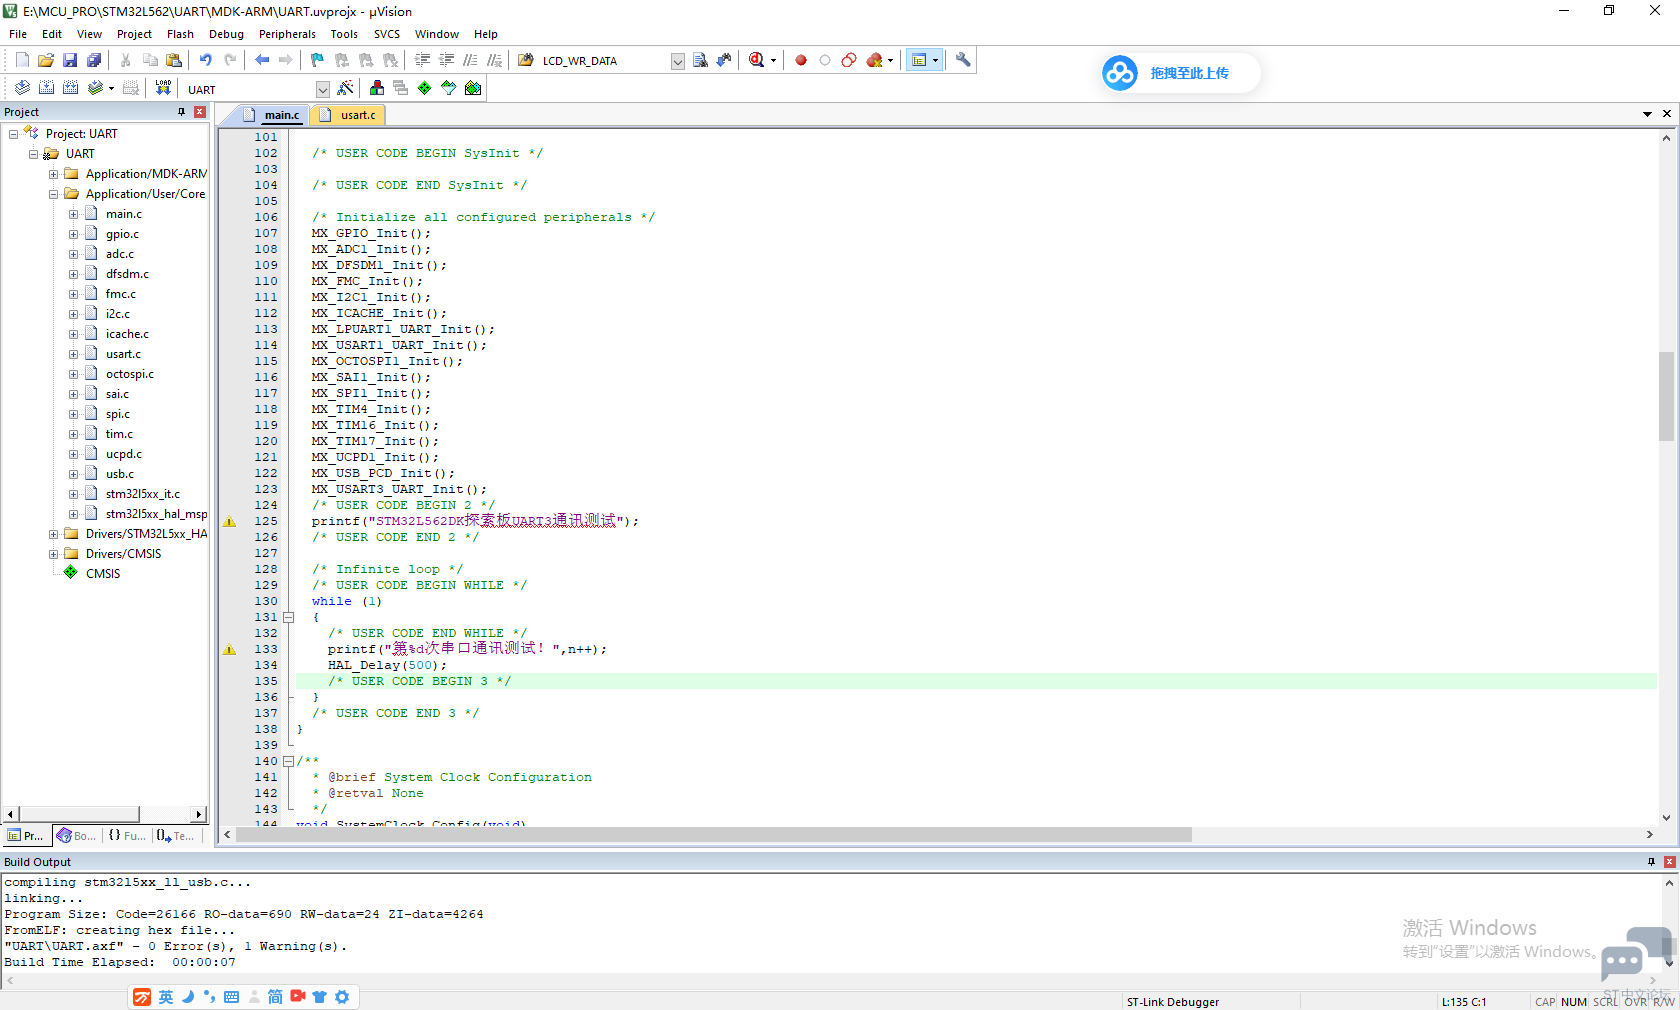Image resolution: width=1680 pixels, height=1010 pixels.
Task: Click the warning marker at line 125
Action: (x=229, y=521)
